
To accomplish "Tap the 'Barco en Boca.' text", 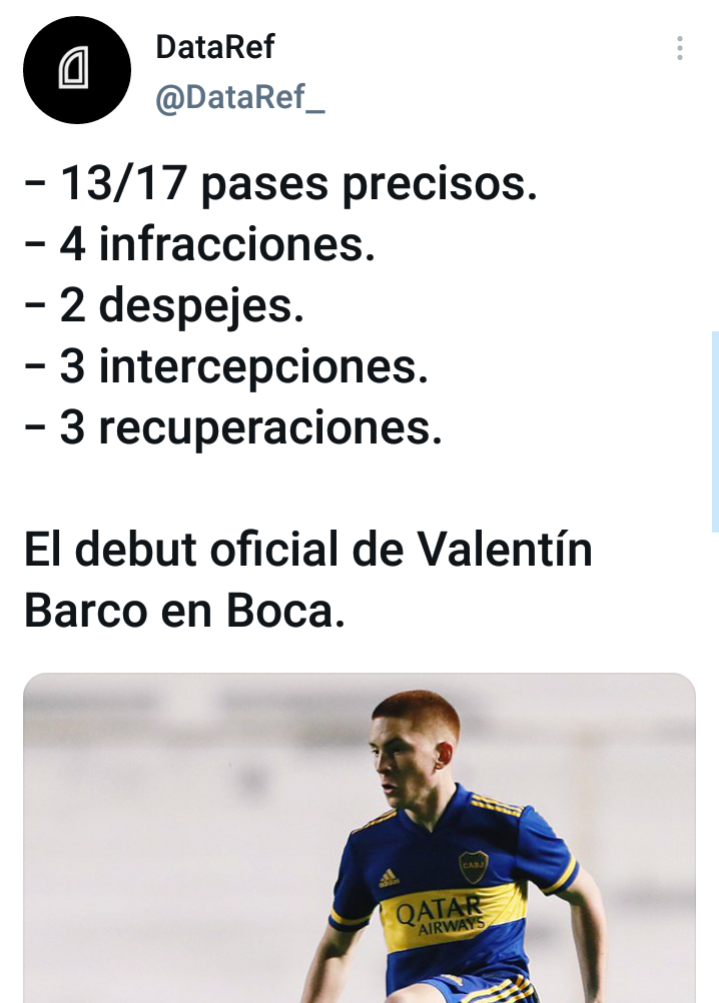I will coord(185,610).
